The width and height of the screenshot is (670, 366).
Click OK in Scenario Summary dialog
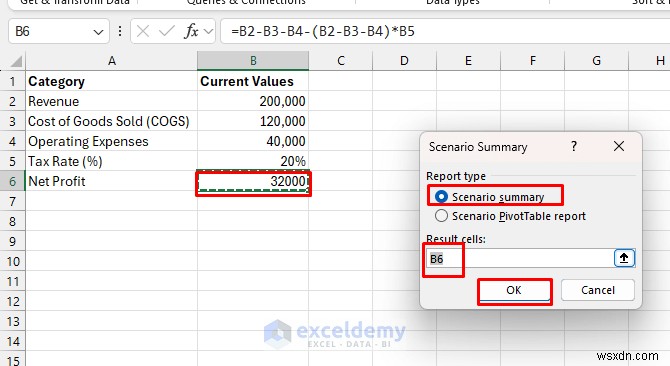tap(514, 290)
